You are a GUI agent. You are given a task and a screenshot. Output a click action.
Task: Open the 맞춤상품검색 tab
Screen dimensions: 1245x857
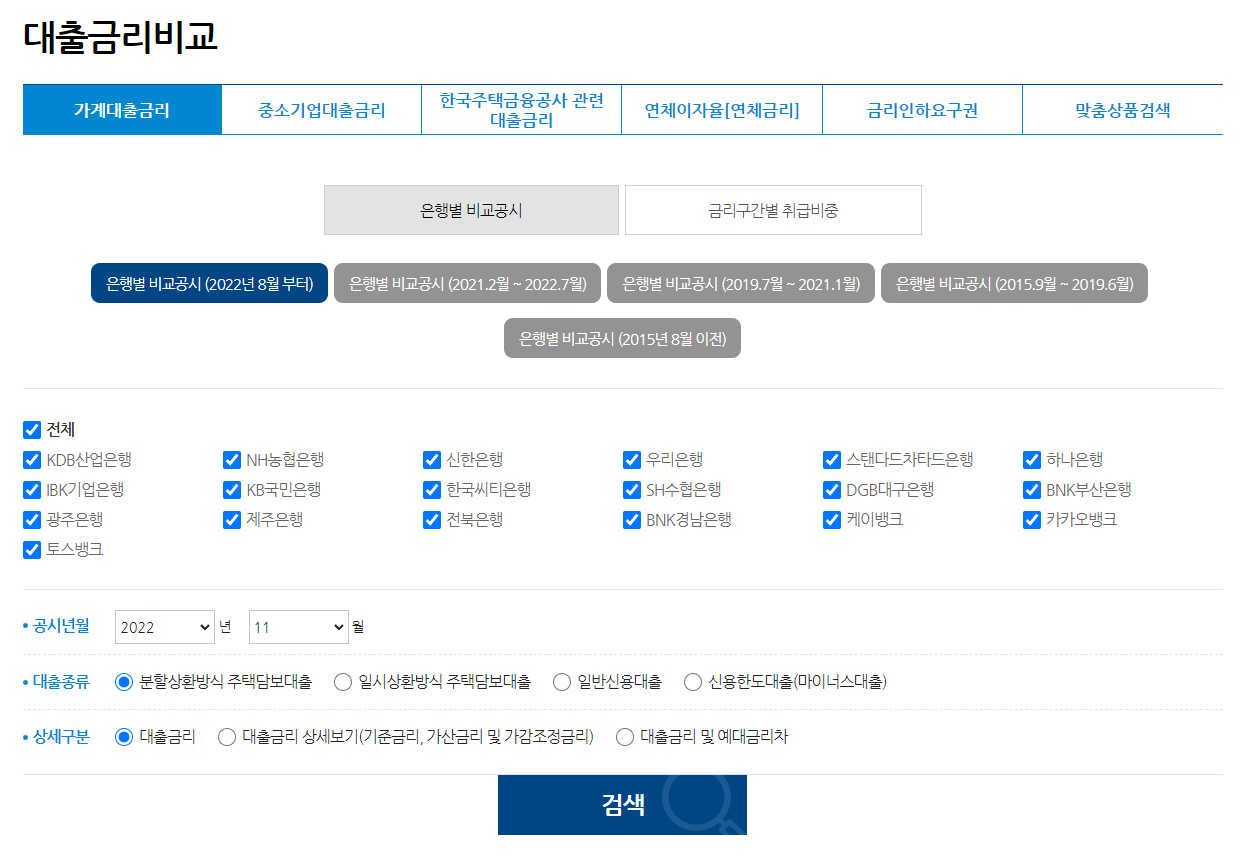(x=1121, y=109)
